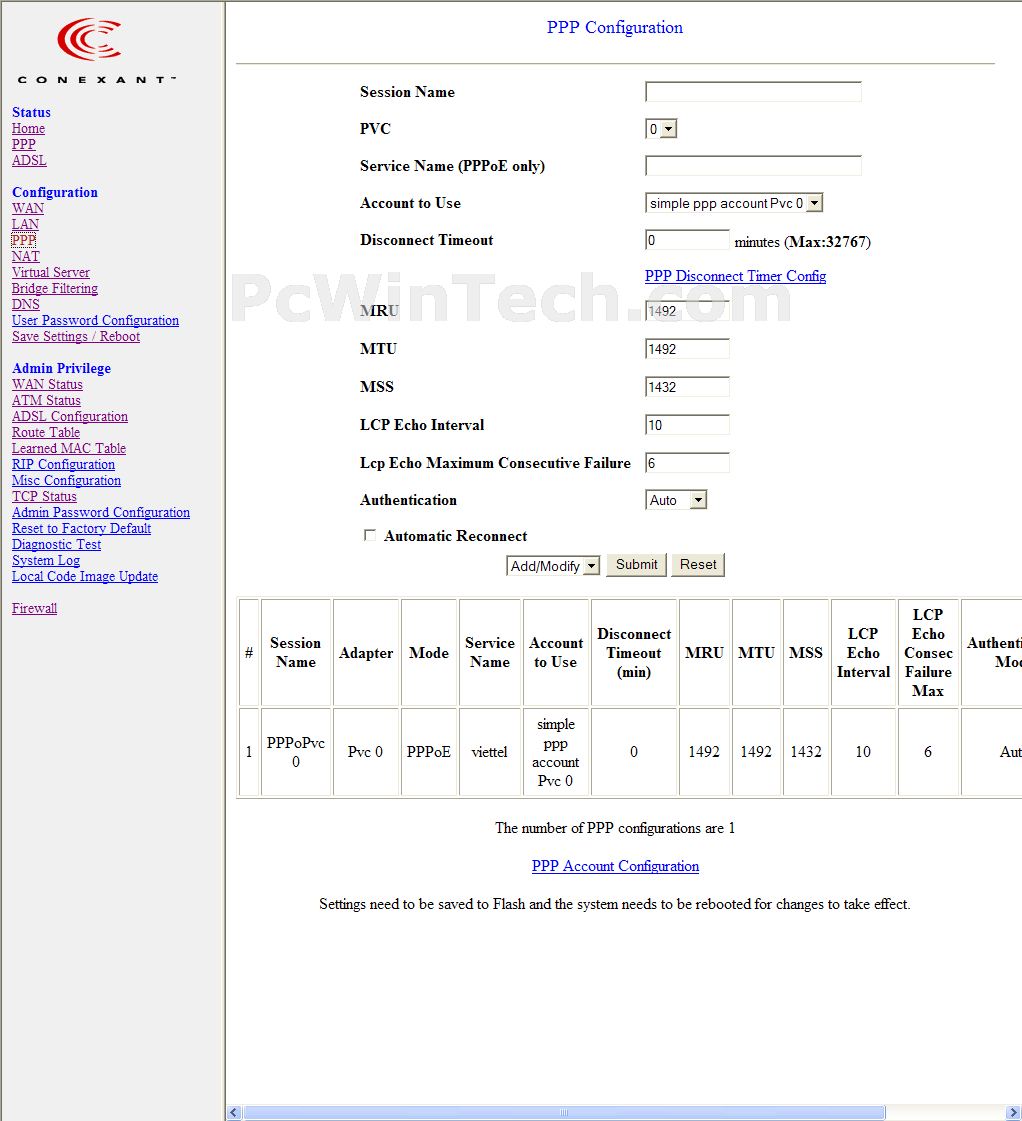Open ADSL Configuration link

coord(70,416)
